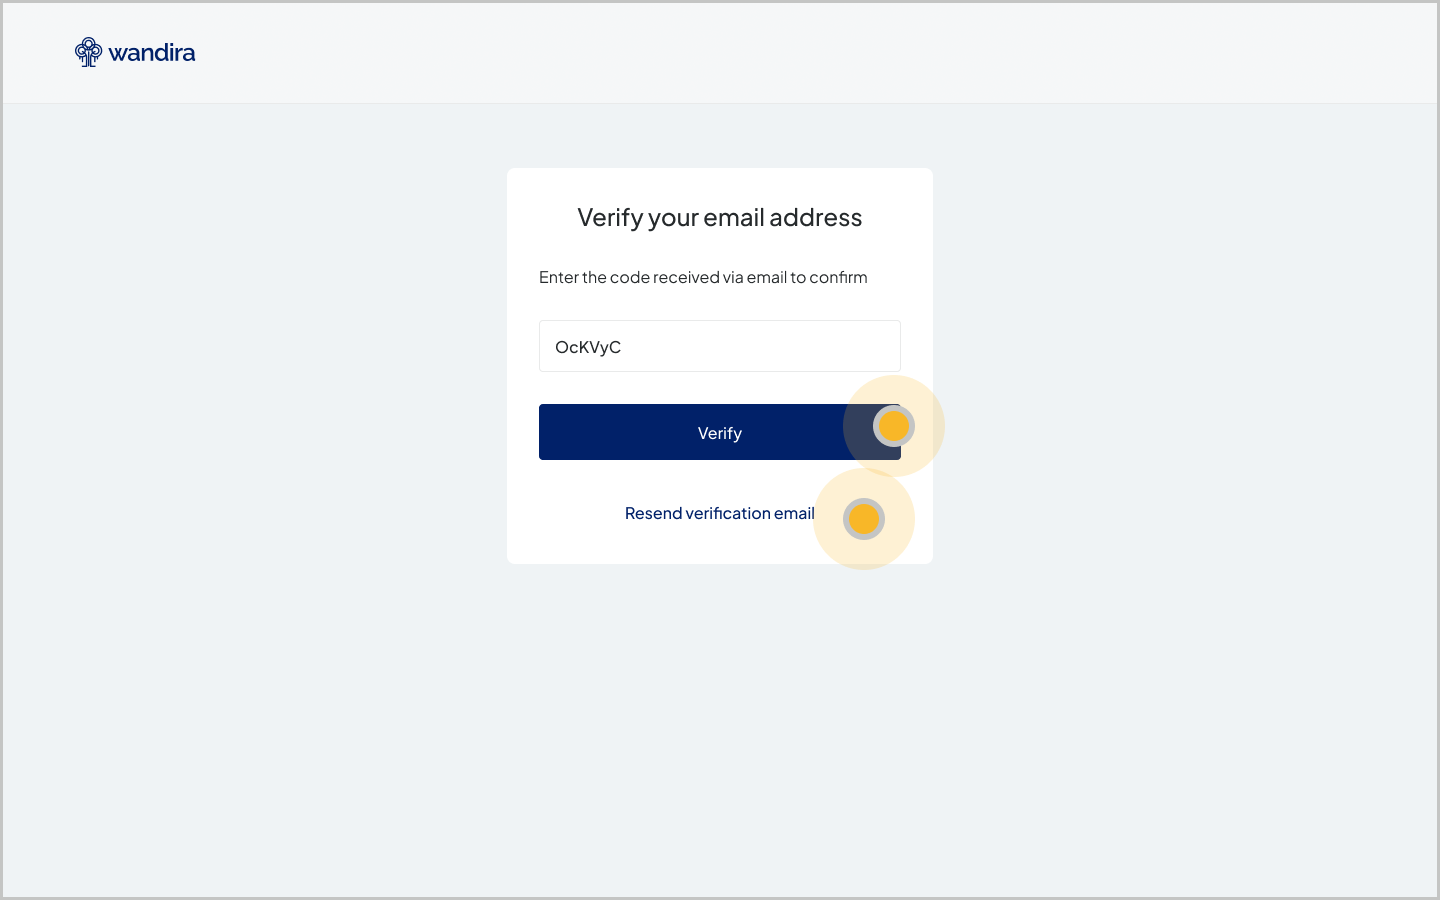Viewport: 1440px width, 900px height.
Task: Click the Wandira tree logo icon
Action: pyautogui.click(x=88, y=52)
